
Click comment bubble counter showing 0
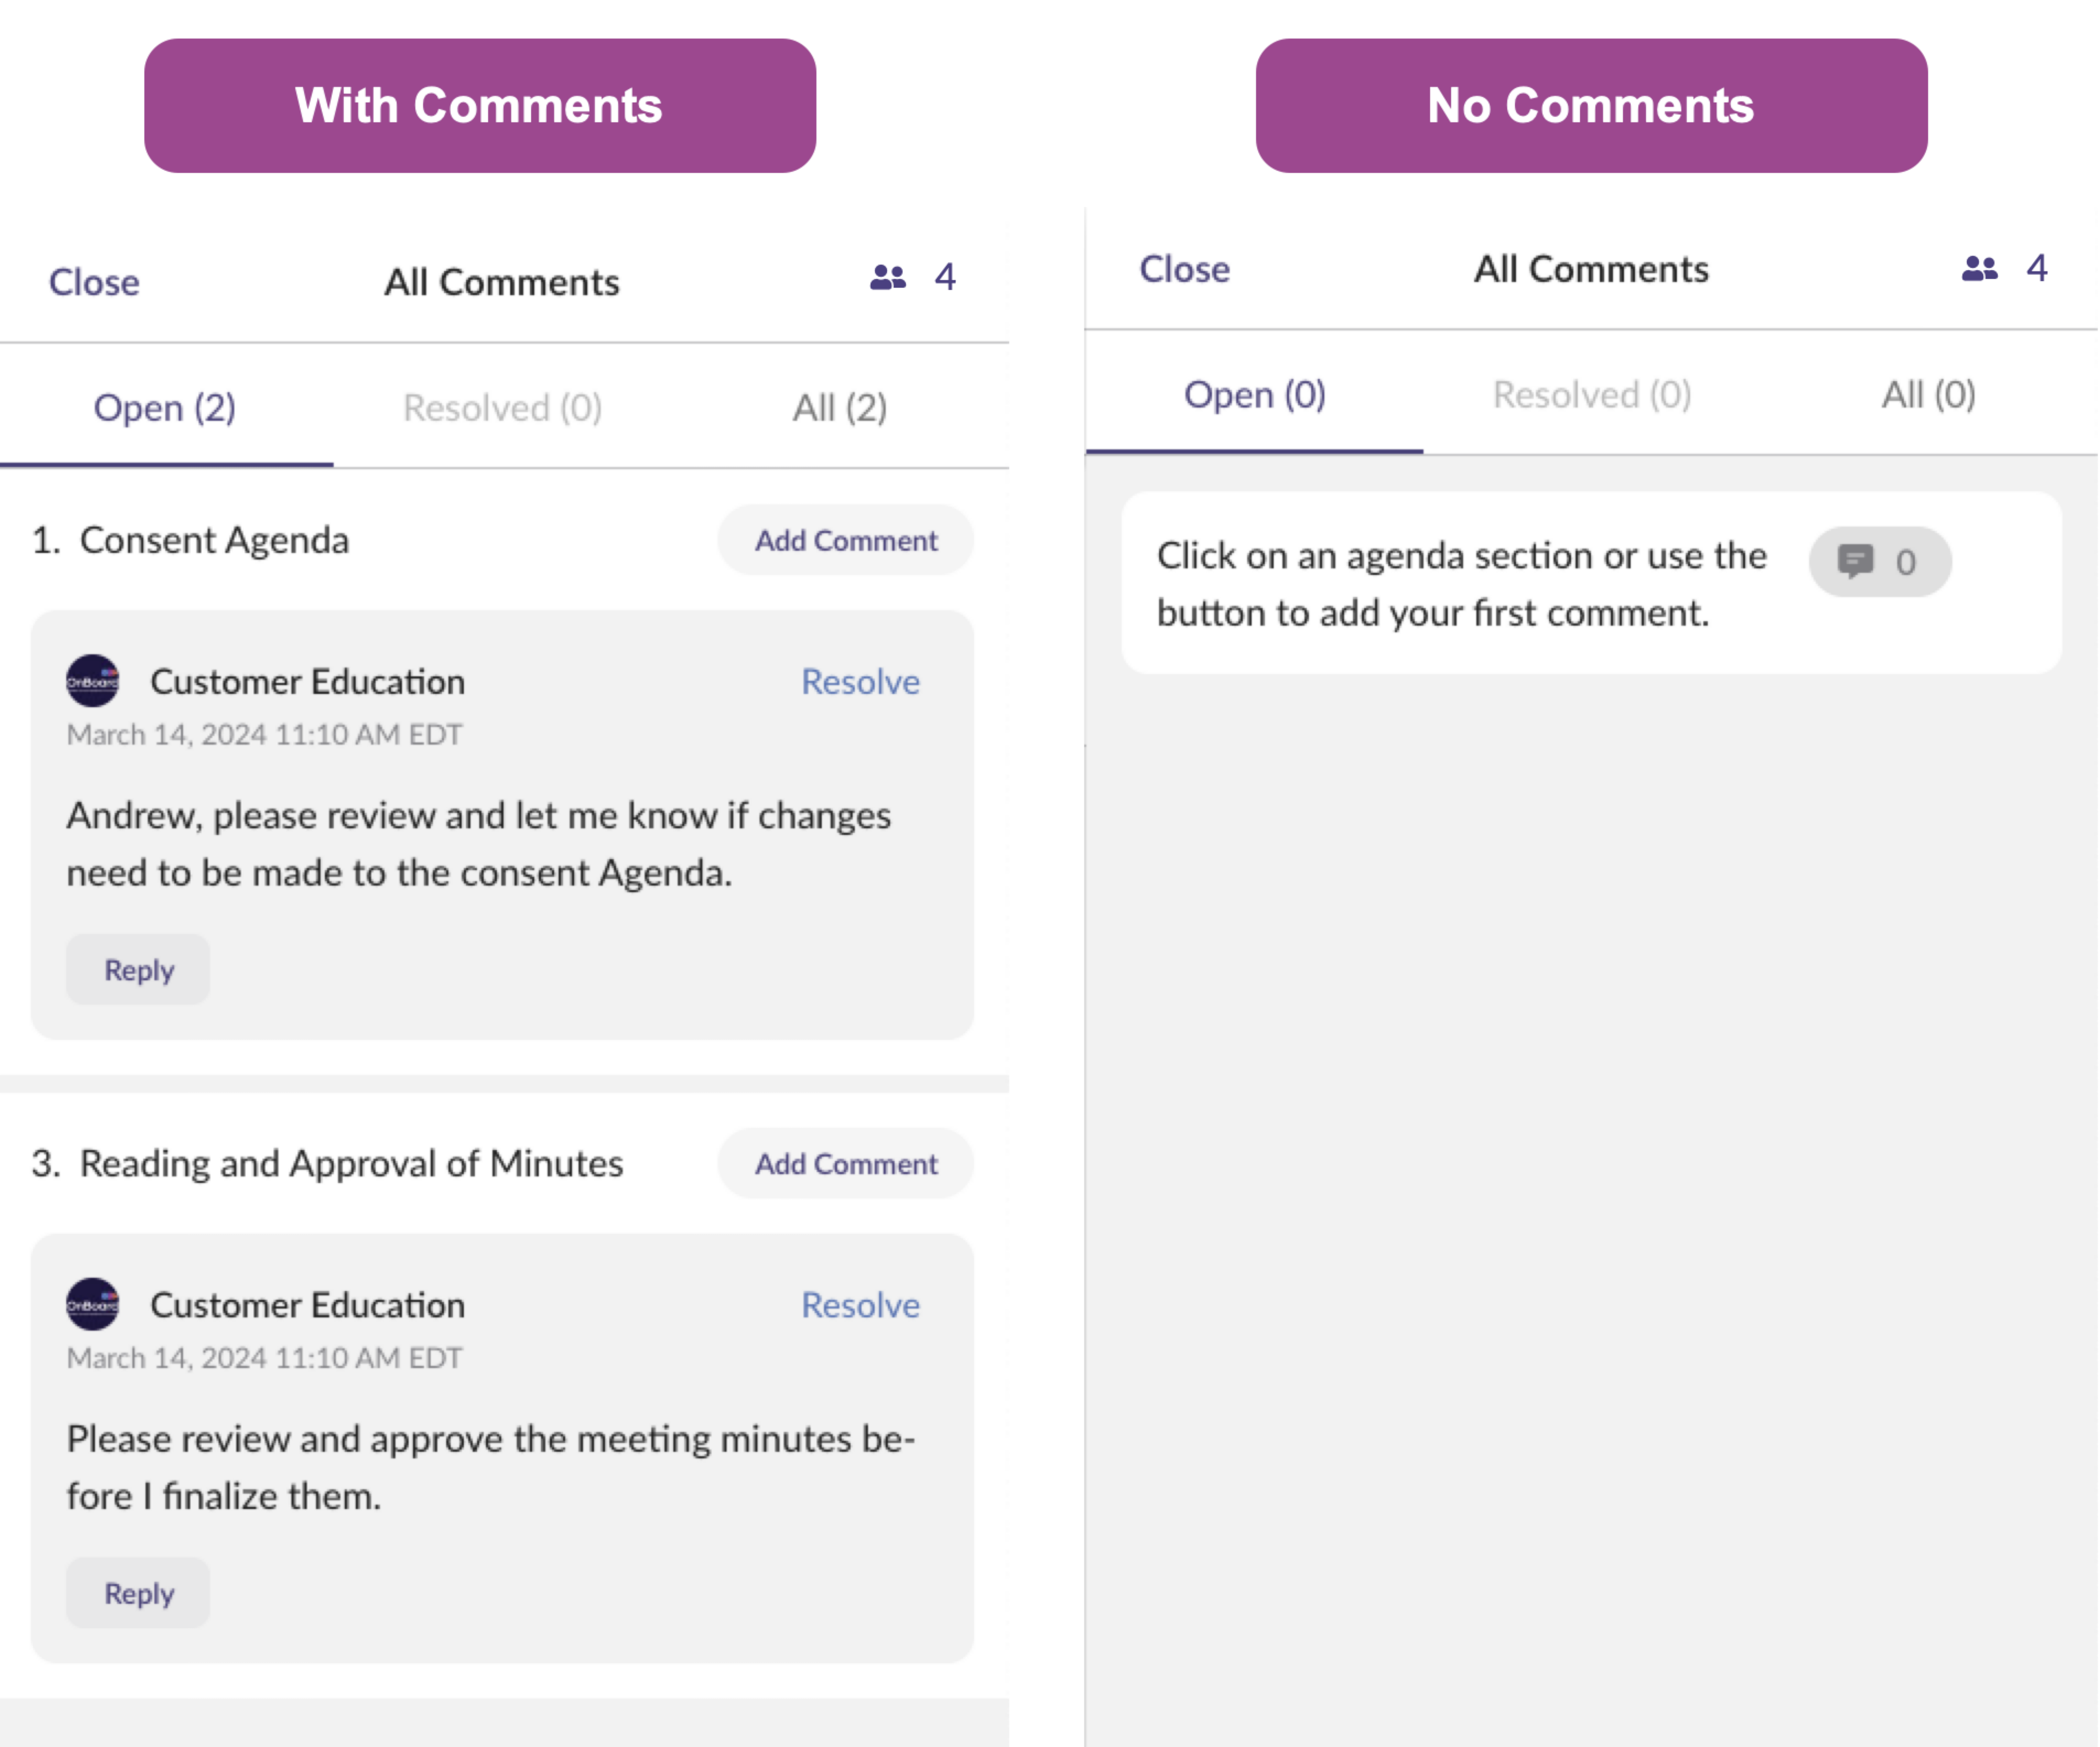[1879, 562]
